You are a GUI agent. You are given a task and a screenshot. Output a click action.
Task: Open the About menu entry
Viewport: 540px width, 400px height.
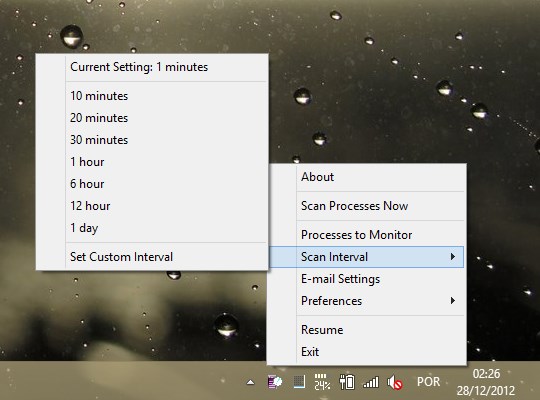coord(367,177)
